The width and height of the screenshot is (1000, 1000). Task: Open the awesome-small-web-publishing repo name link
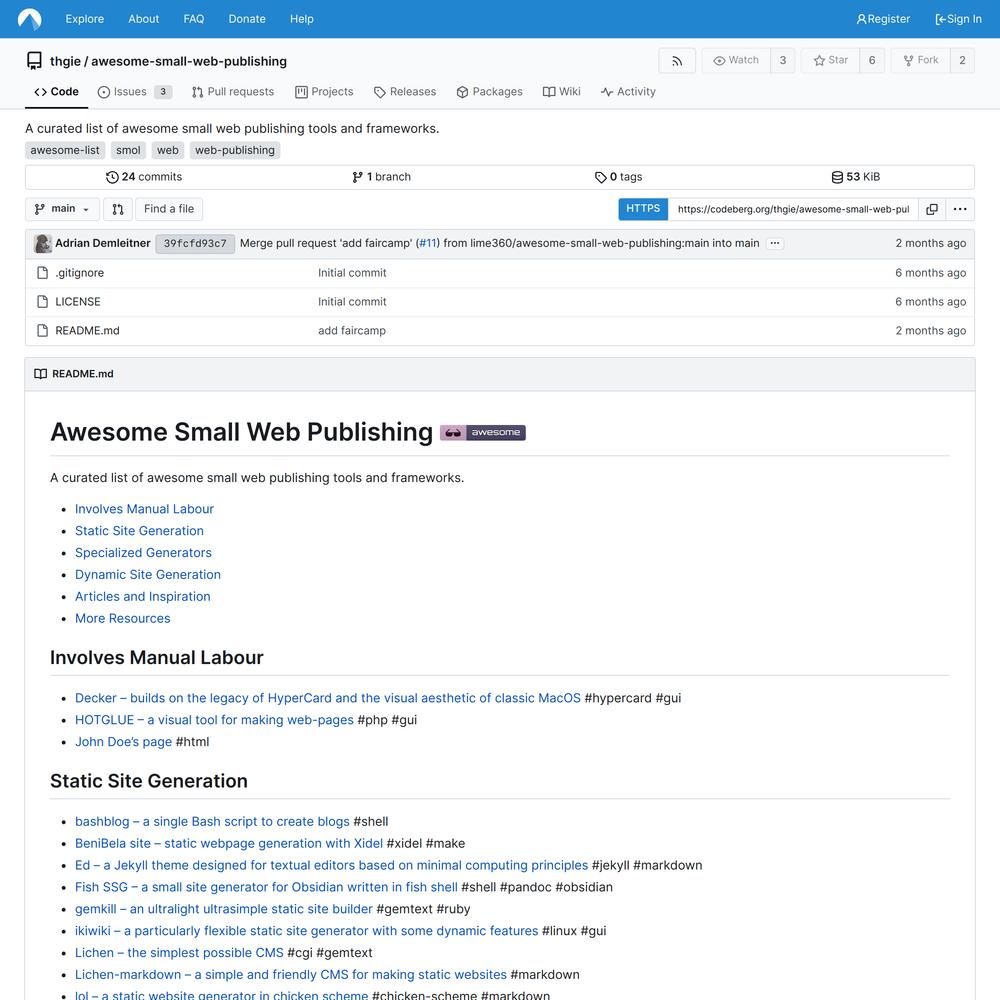tap(189, 61)
